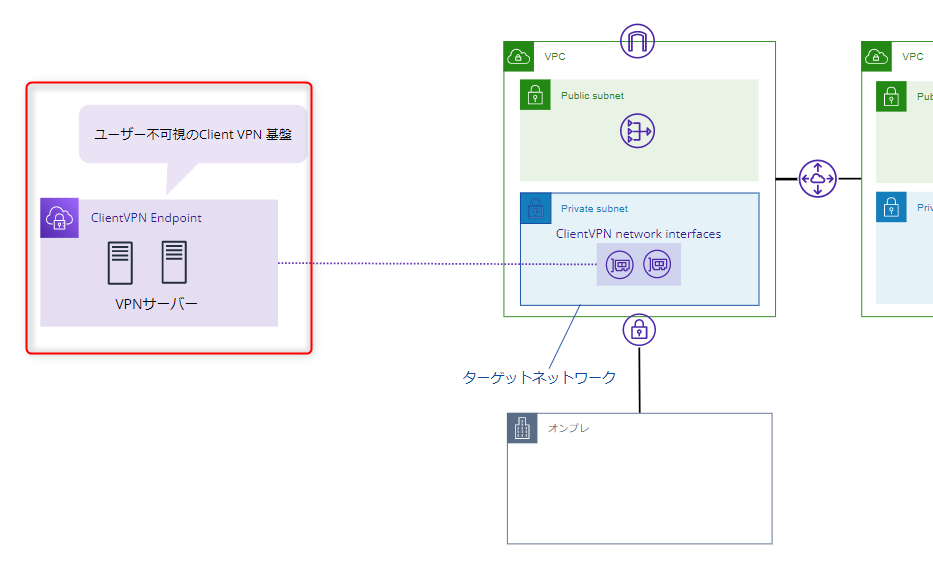Click the left VPC cloud icon

tap(519, 57)
